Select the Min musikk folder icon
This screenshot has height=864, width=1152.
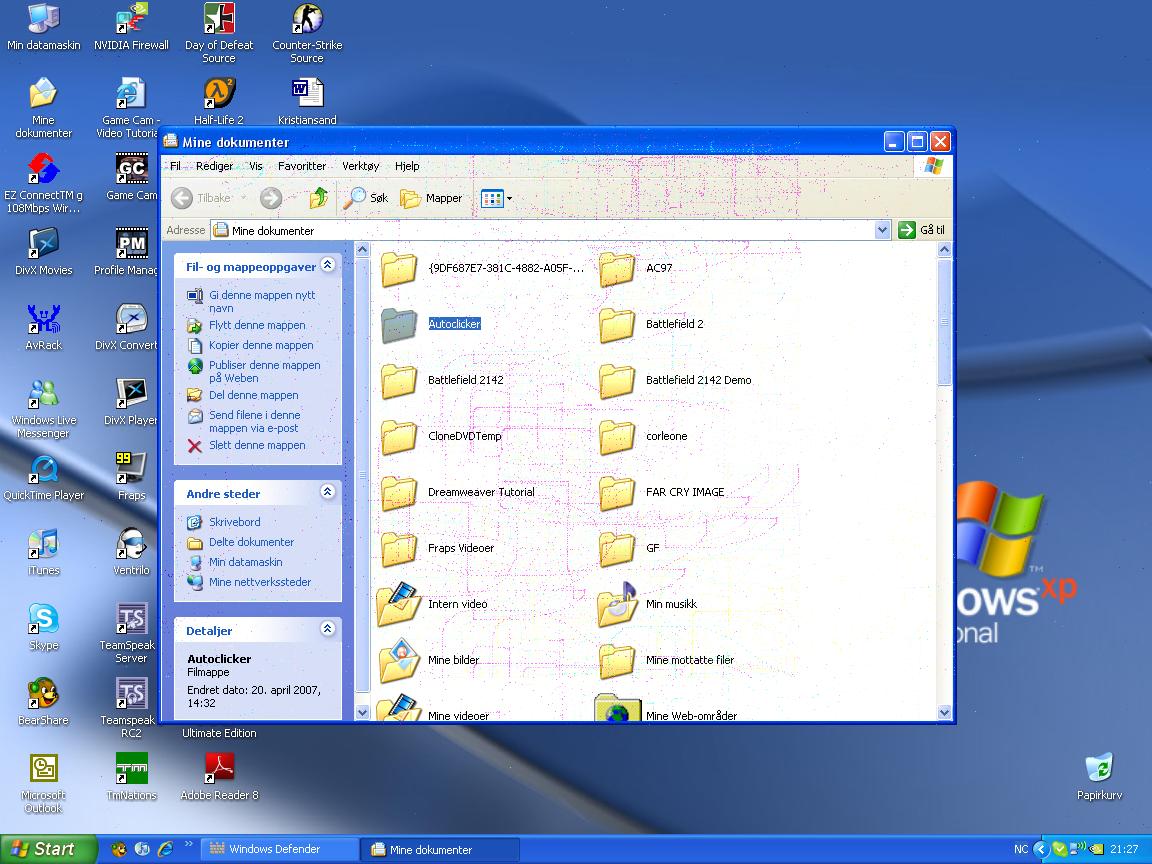click(617, 604)
